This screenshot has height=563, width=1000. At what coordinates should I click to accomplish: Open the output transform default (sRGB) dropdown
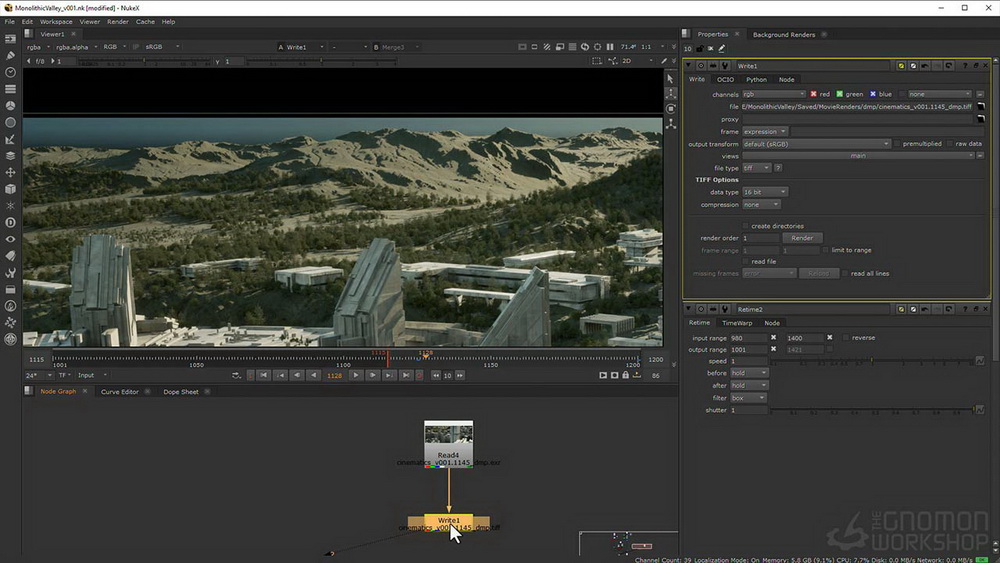(x=816, y=144)
